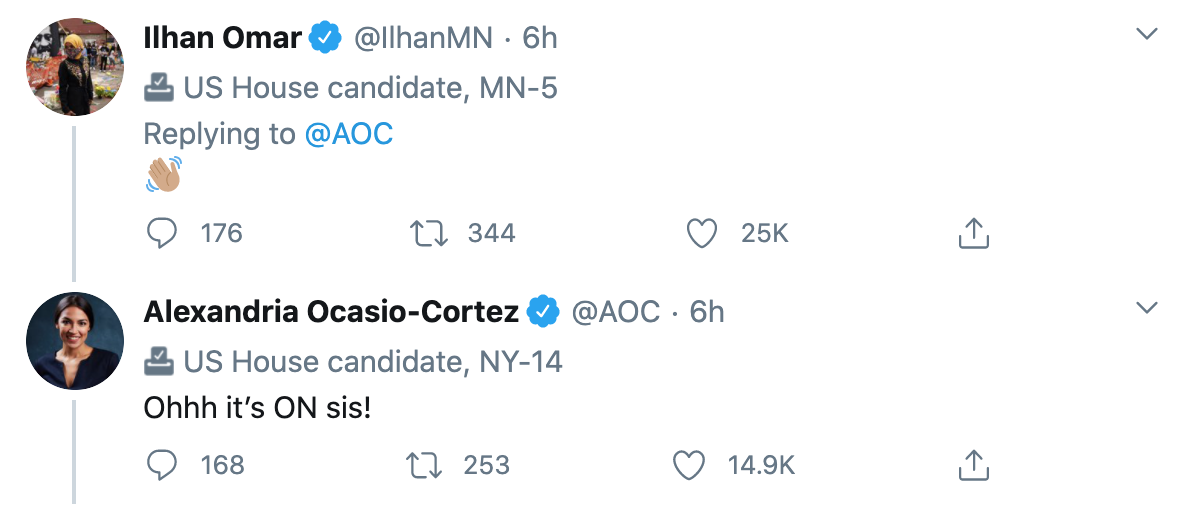Viewport: 1186px width, 514px height.
Task: Open more options on Ilhan Omar's tweet
Action: (x=1148, y=35)
